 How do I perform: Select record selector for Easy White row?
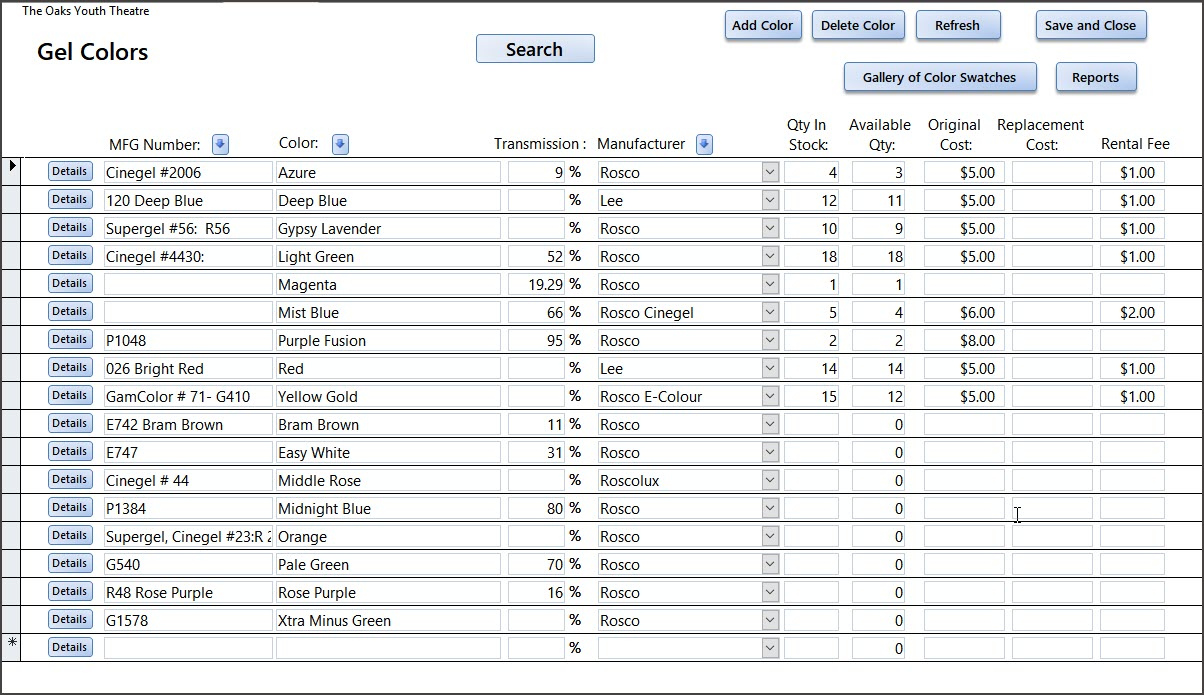[x=13, y=452]
